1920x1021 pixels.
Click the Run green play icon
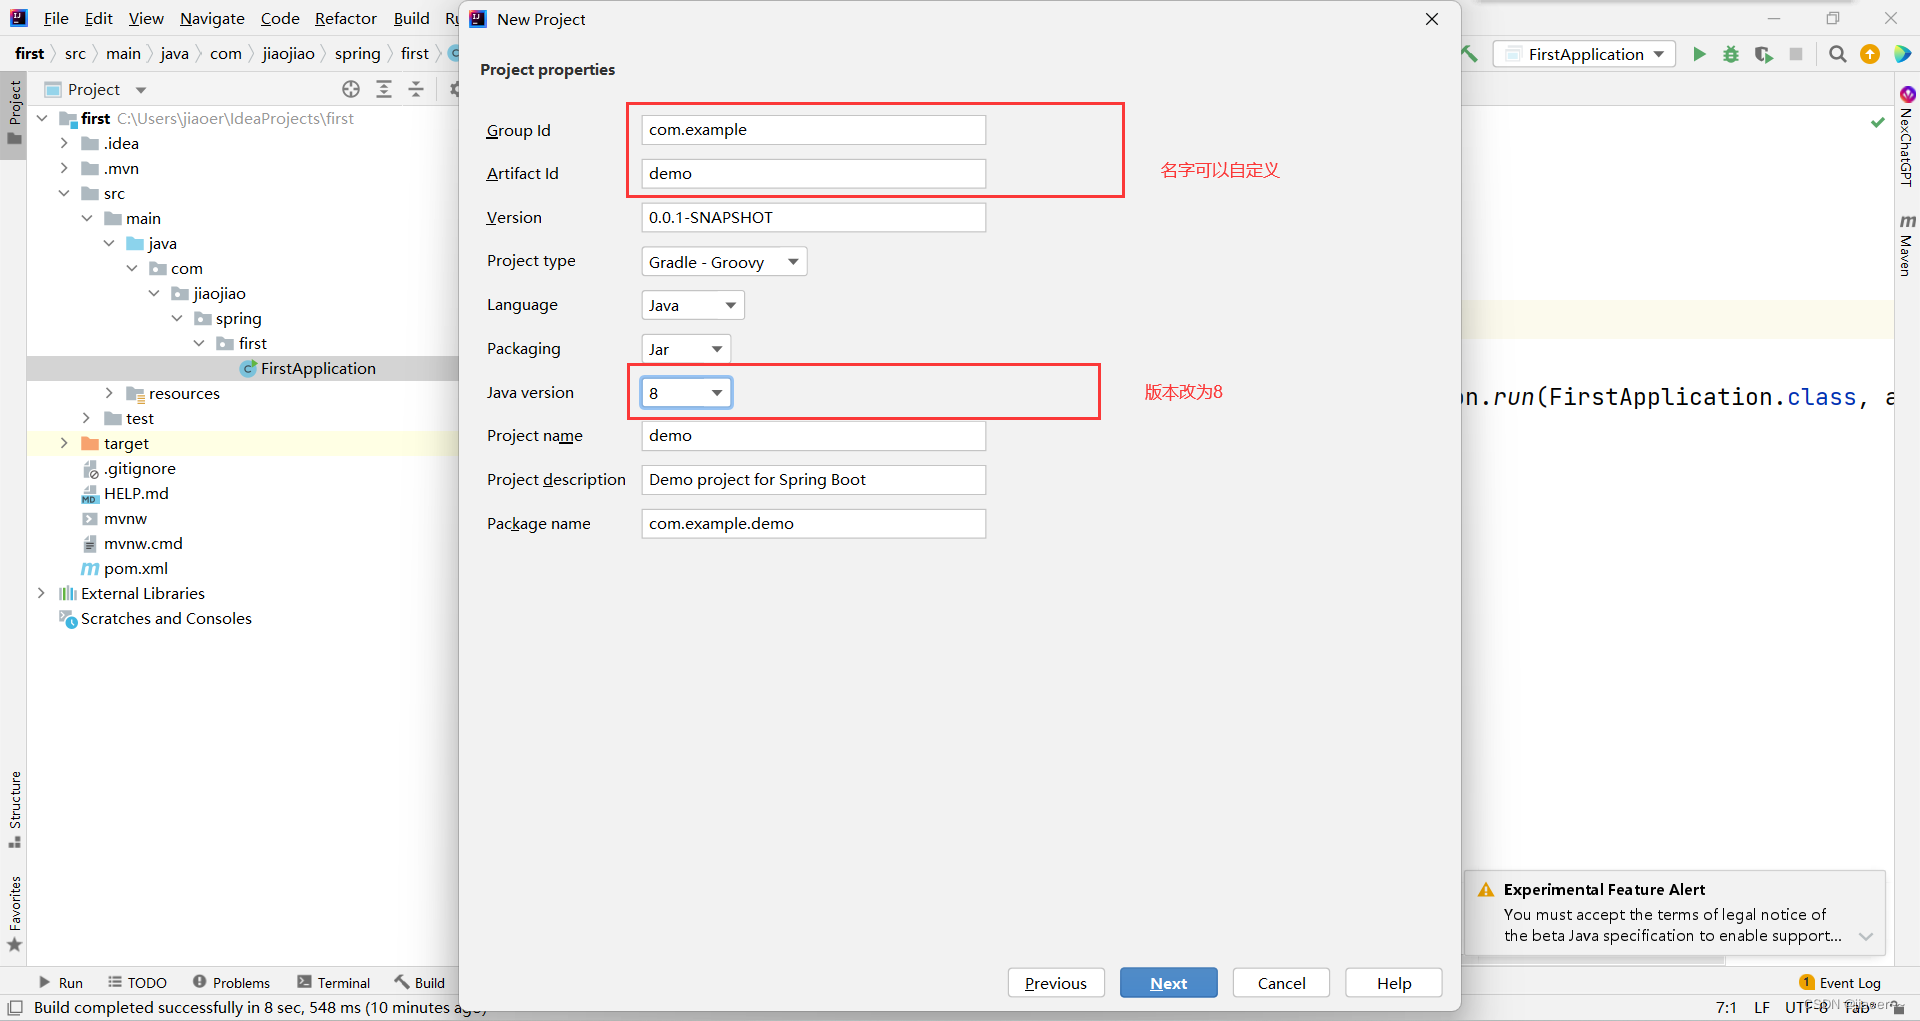pos(1699,54)
